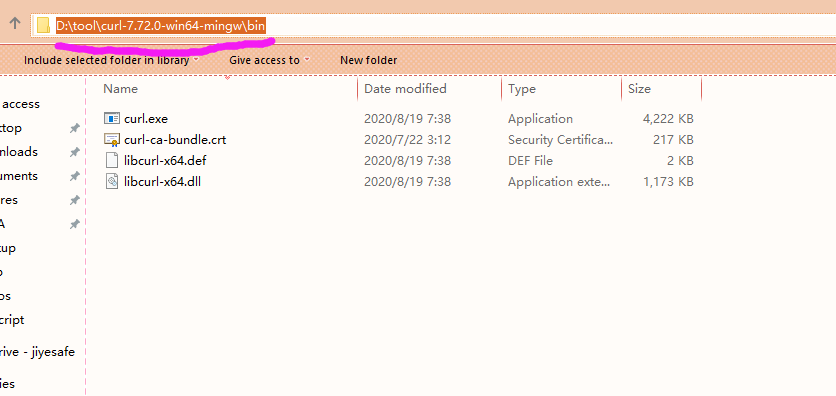The image size is (836, 396).
Task: Open Downloads in navigation pane
Action: coord(19,152)
